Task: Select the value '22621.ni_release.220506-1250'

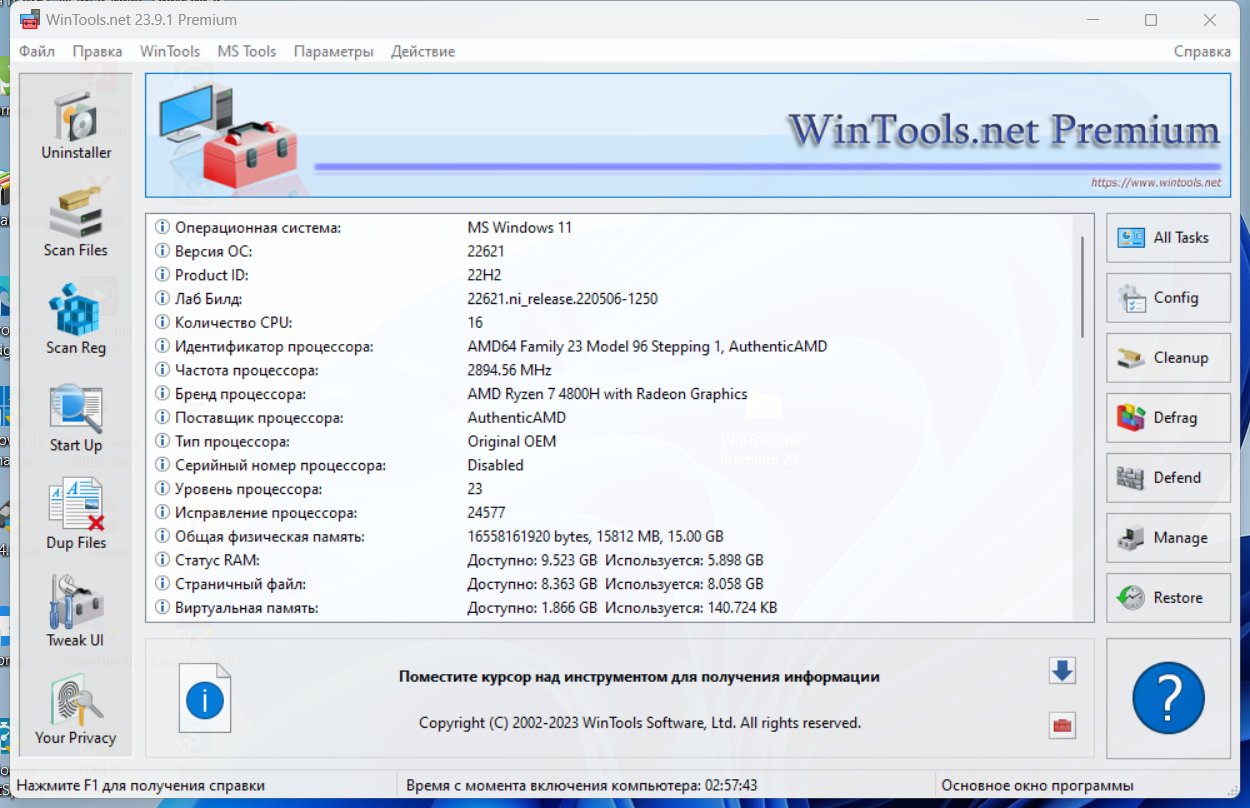Action: [563, 299]
